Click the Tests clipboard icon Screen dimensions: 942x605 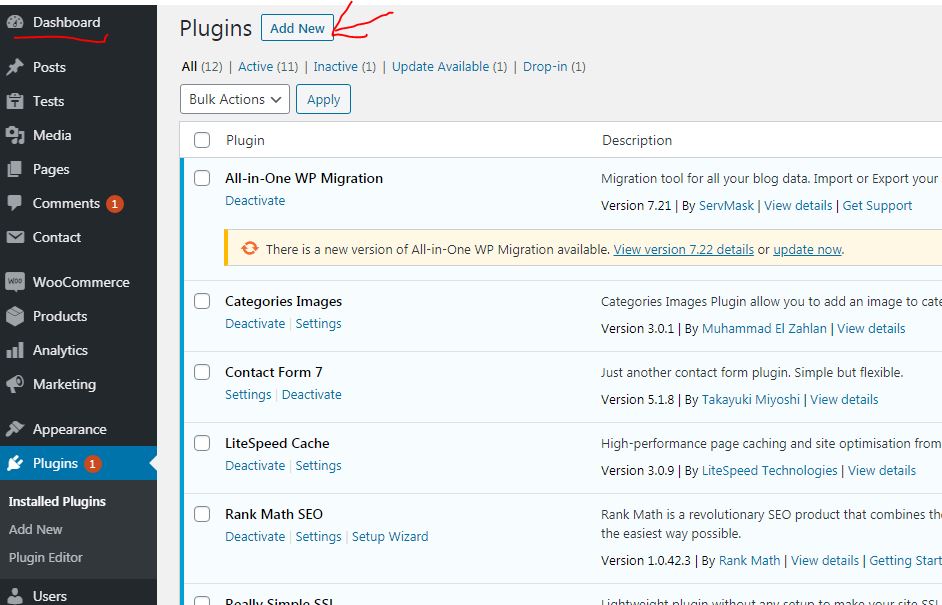coord(15,101)
